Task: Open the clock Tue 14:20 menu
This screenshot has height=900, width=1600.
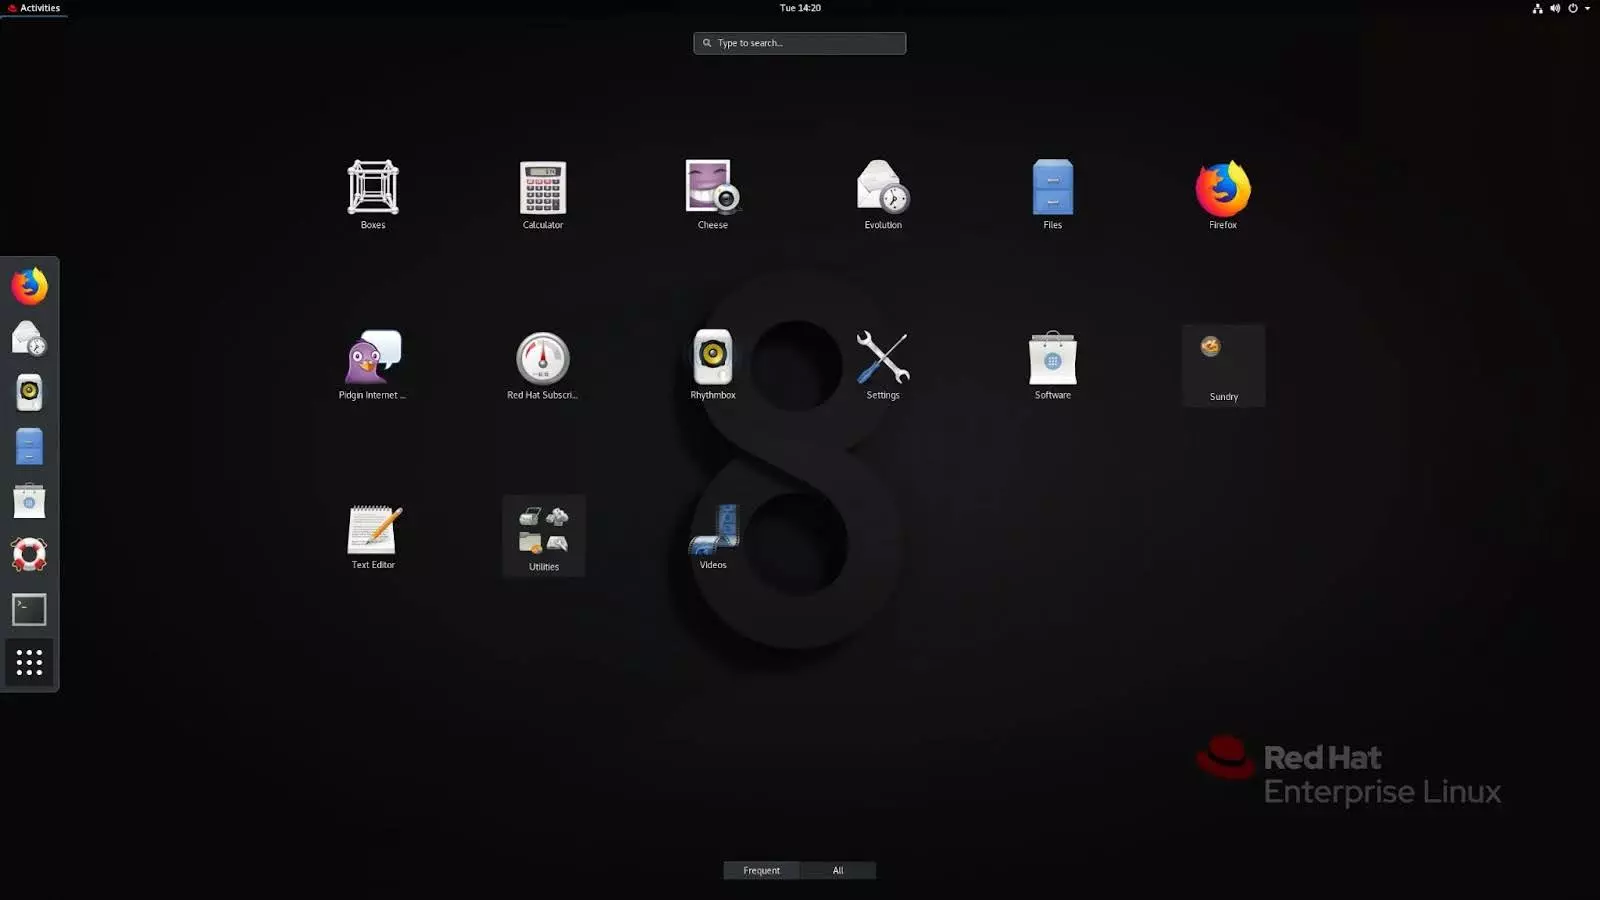Action: click(x=800, y=8)
